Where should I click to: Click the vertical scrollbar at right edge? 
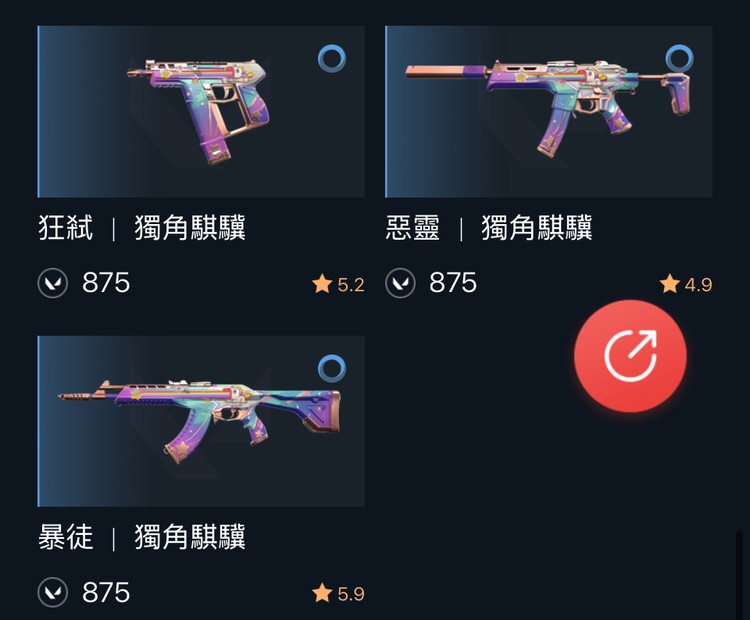pyautogui.click(x=739, y=574)
